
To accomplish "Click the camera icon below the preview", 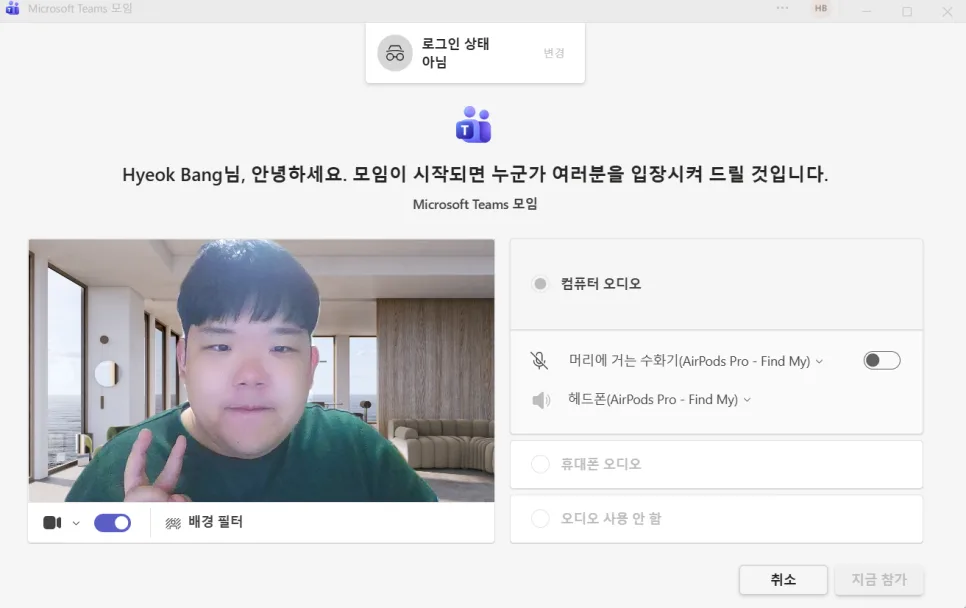I will coord(52,522).
